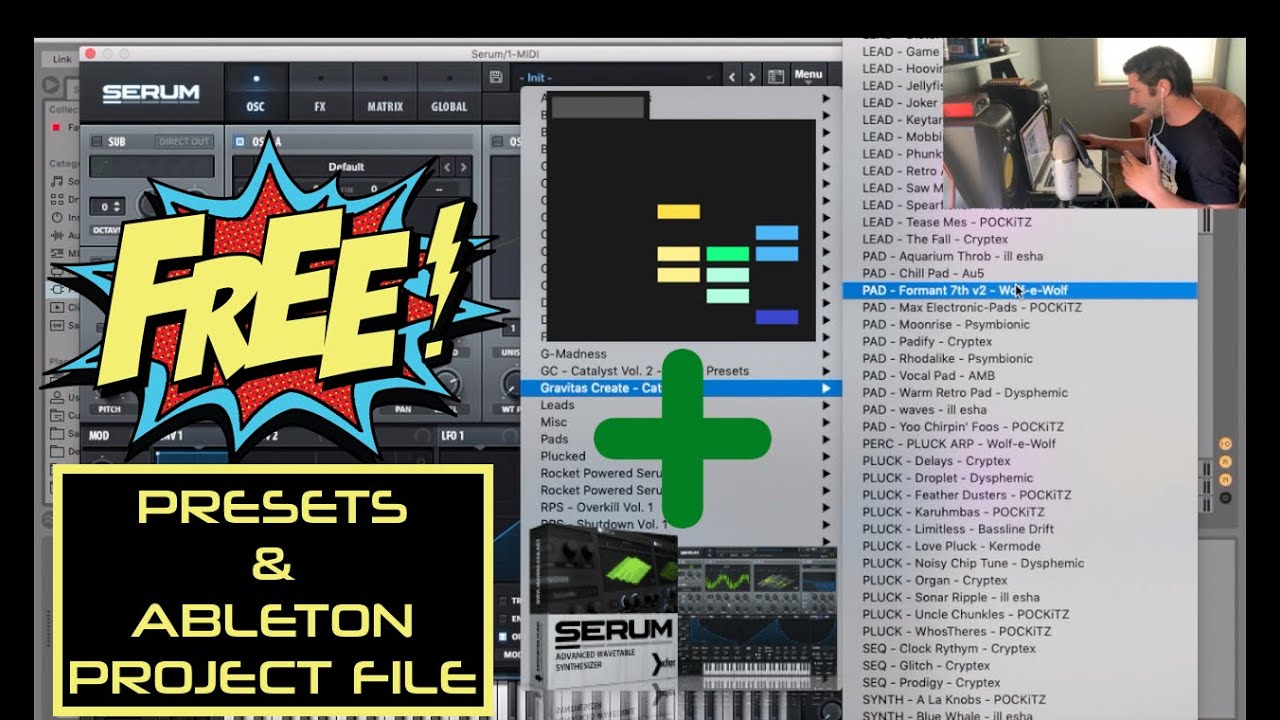Toggle OSC B enable checkbox

click(497, 142)
